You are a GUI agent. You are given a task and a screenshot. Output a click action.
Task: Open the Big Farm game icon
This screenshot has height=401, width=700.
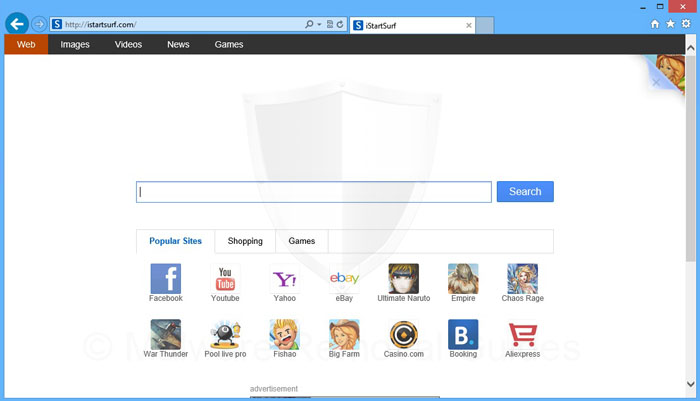tap(344, 334)
